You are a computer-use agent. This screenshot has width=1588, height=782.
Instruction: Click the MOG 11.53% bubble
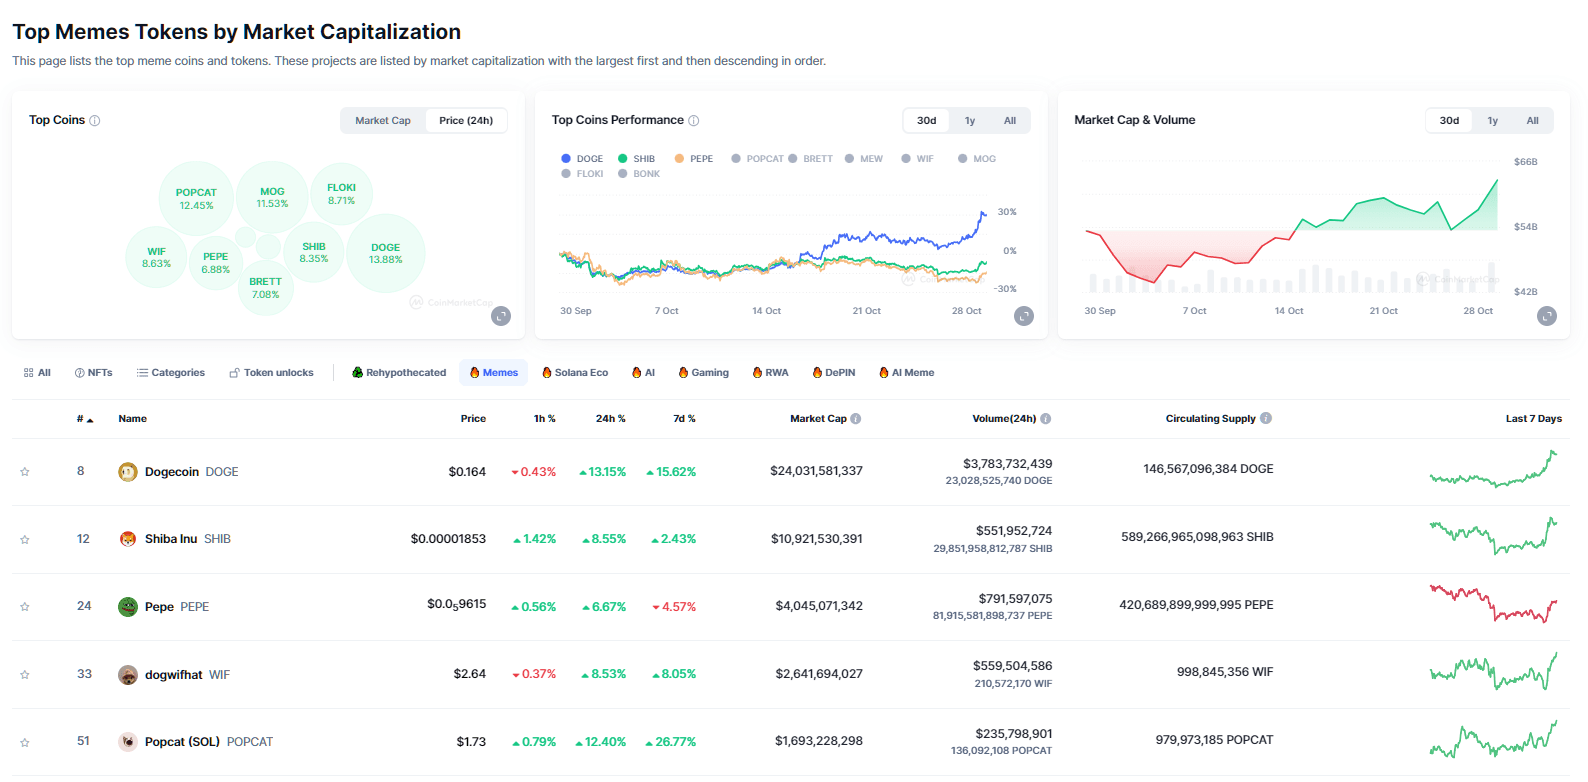[272, 197]
